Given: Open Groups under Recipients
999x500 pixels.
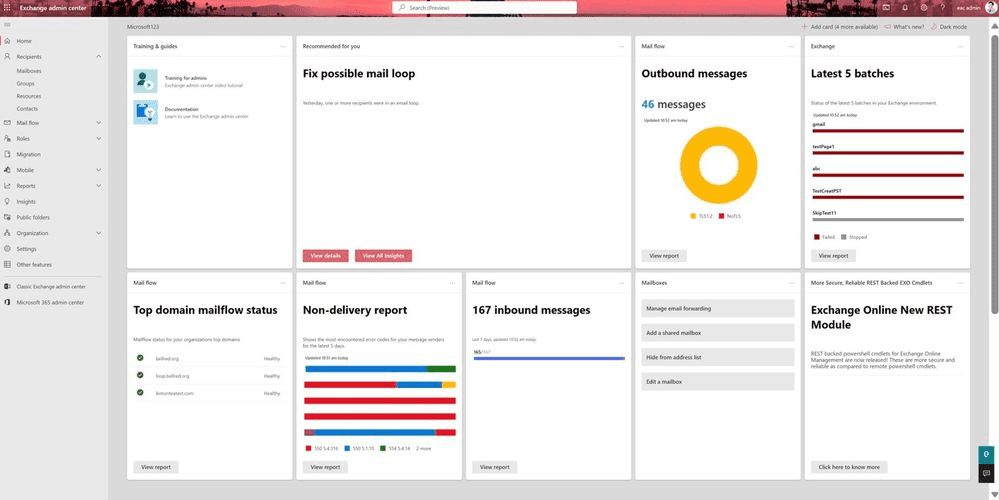Looking at the screenshot, I should tap(25, 83).
